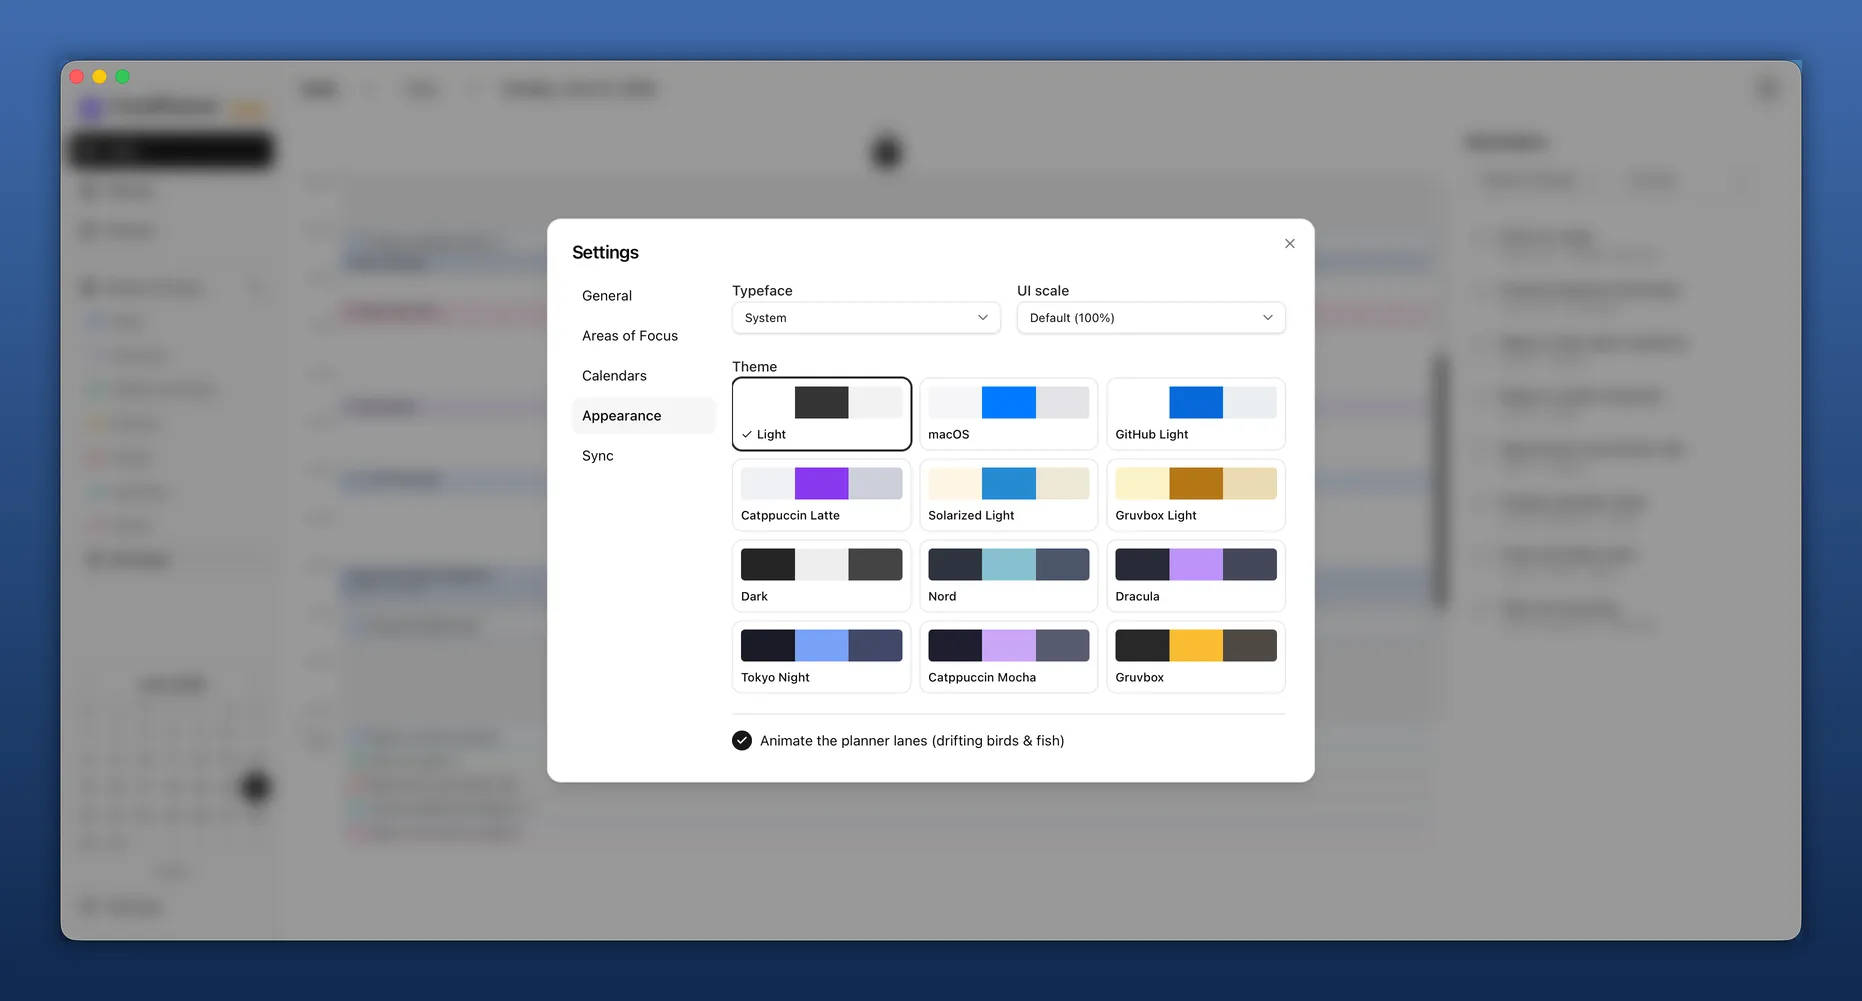This screenshot has width=1862, height=1001.
Task: Apply the Dracula theme
Action: pyautogui.click(x=1196, y=576)
